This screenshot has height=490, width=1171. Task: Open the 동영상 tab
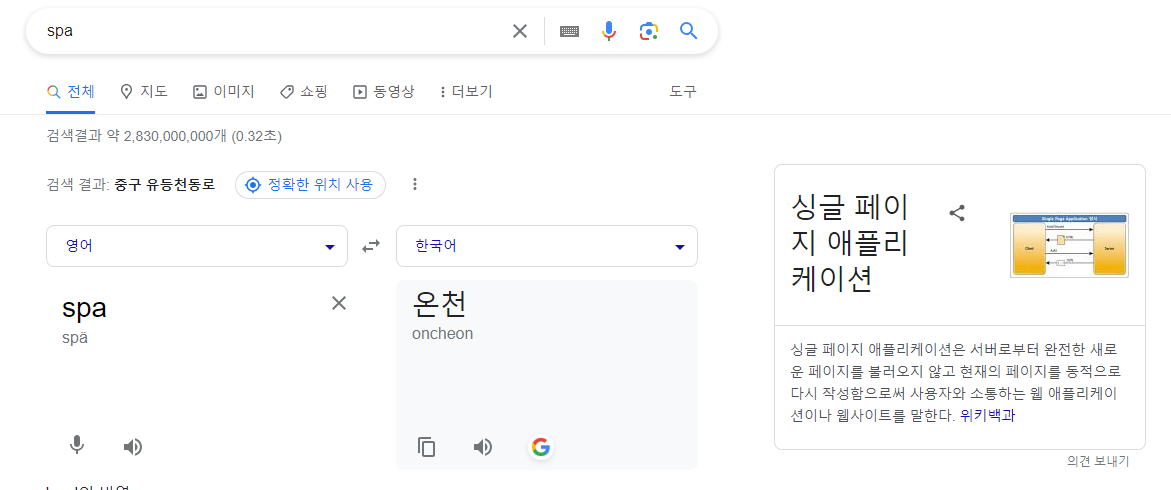pos(383,92)
